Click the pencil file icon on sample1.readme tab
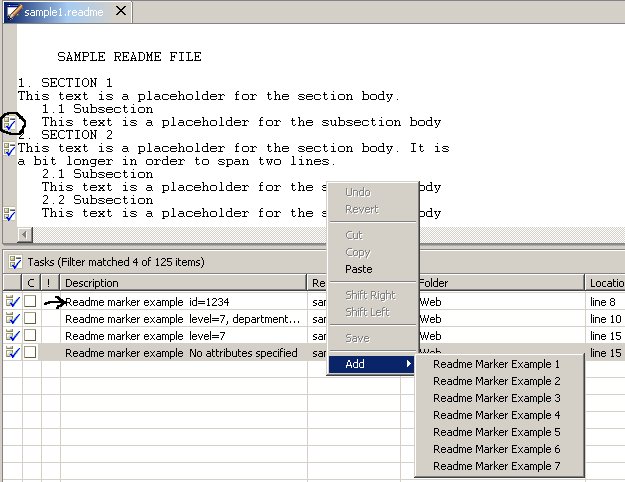625x482 pixels. pyautogui.click(x=14, y=10)
